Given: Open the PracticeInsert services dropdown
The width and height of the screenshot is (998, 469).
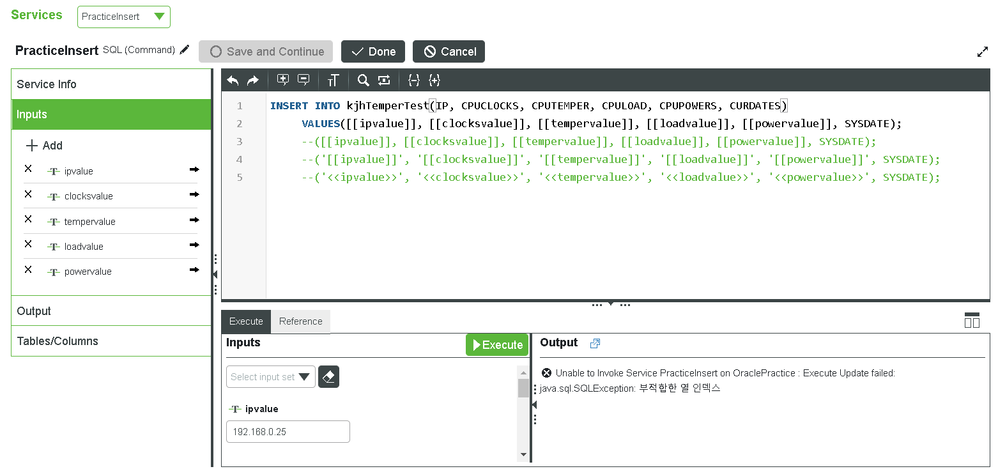Looking at the screenshot, I should 124,17.
